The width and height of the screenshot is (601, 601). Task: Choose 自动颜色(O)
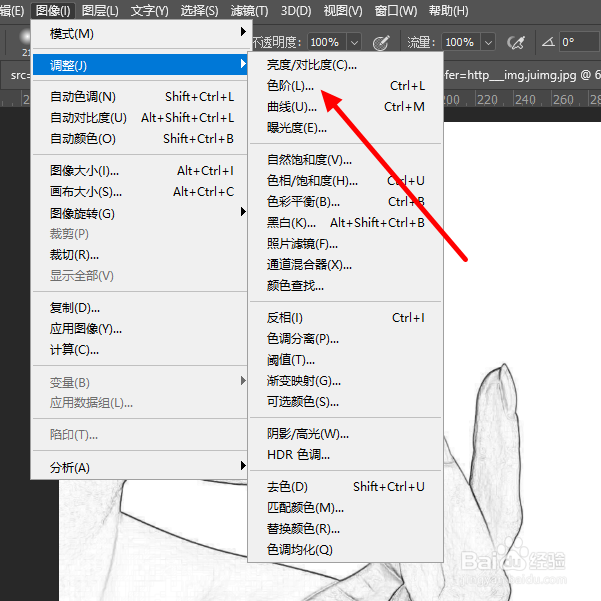[x=140, y=138]
